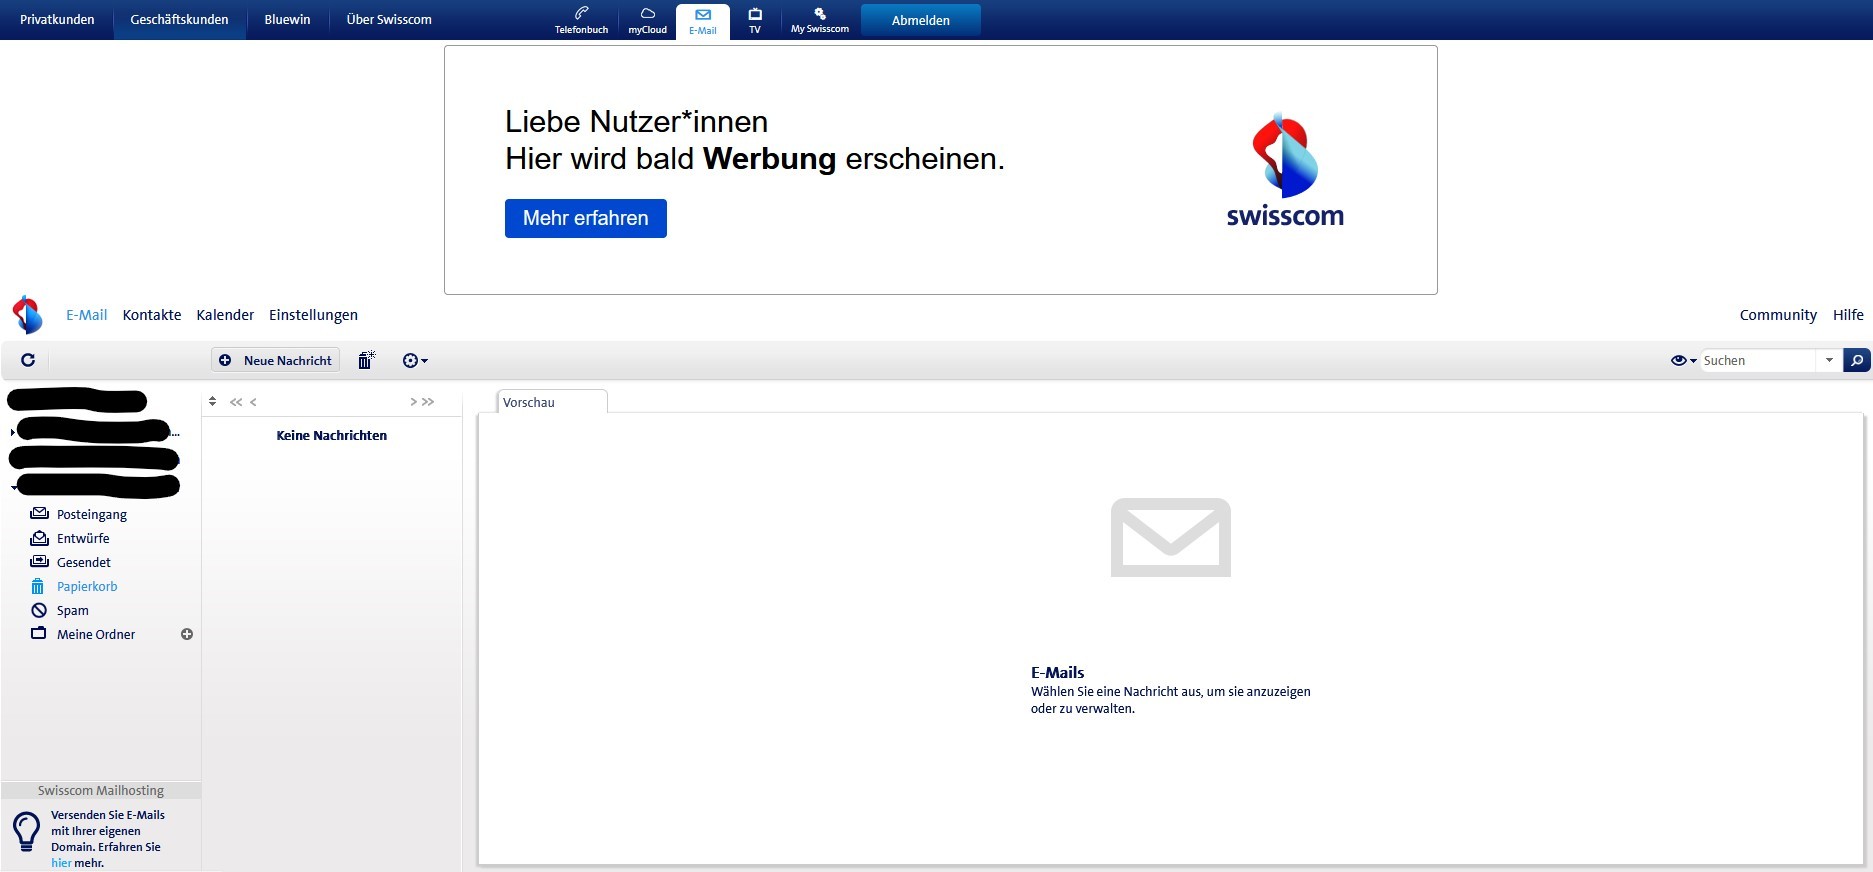Click the Spam blocked-circle icon
Viewport: 1873px width, 872px height.
39,610
